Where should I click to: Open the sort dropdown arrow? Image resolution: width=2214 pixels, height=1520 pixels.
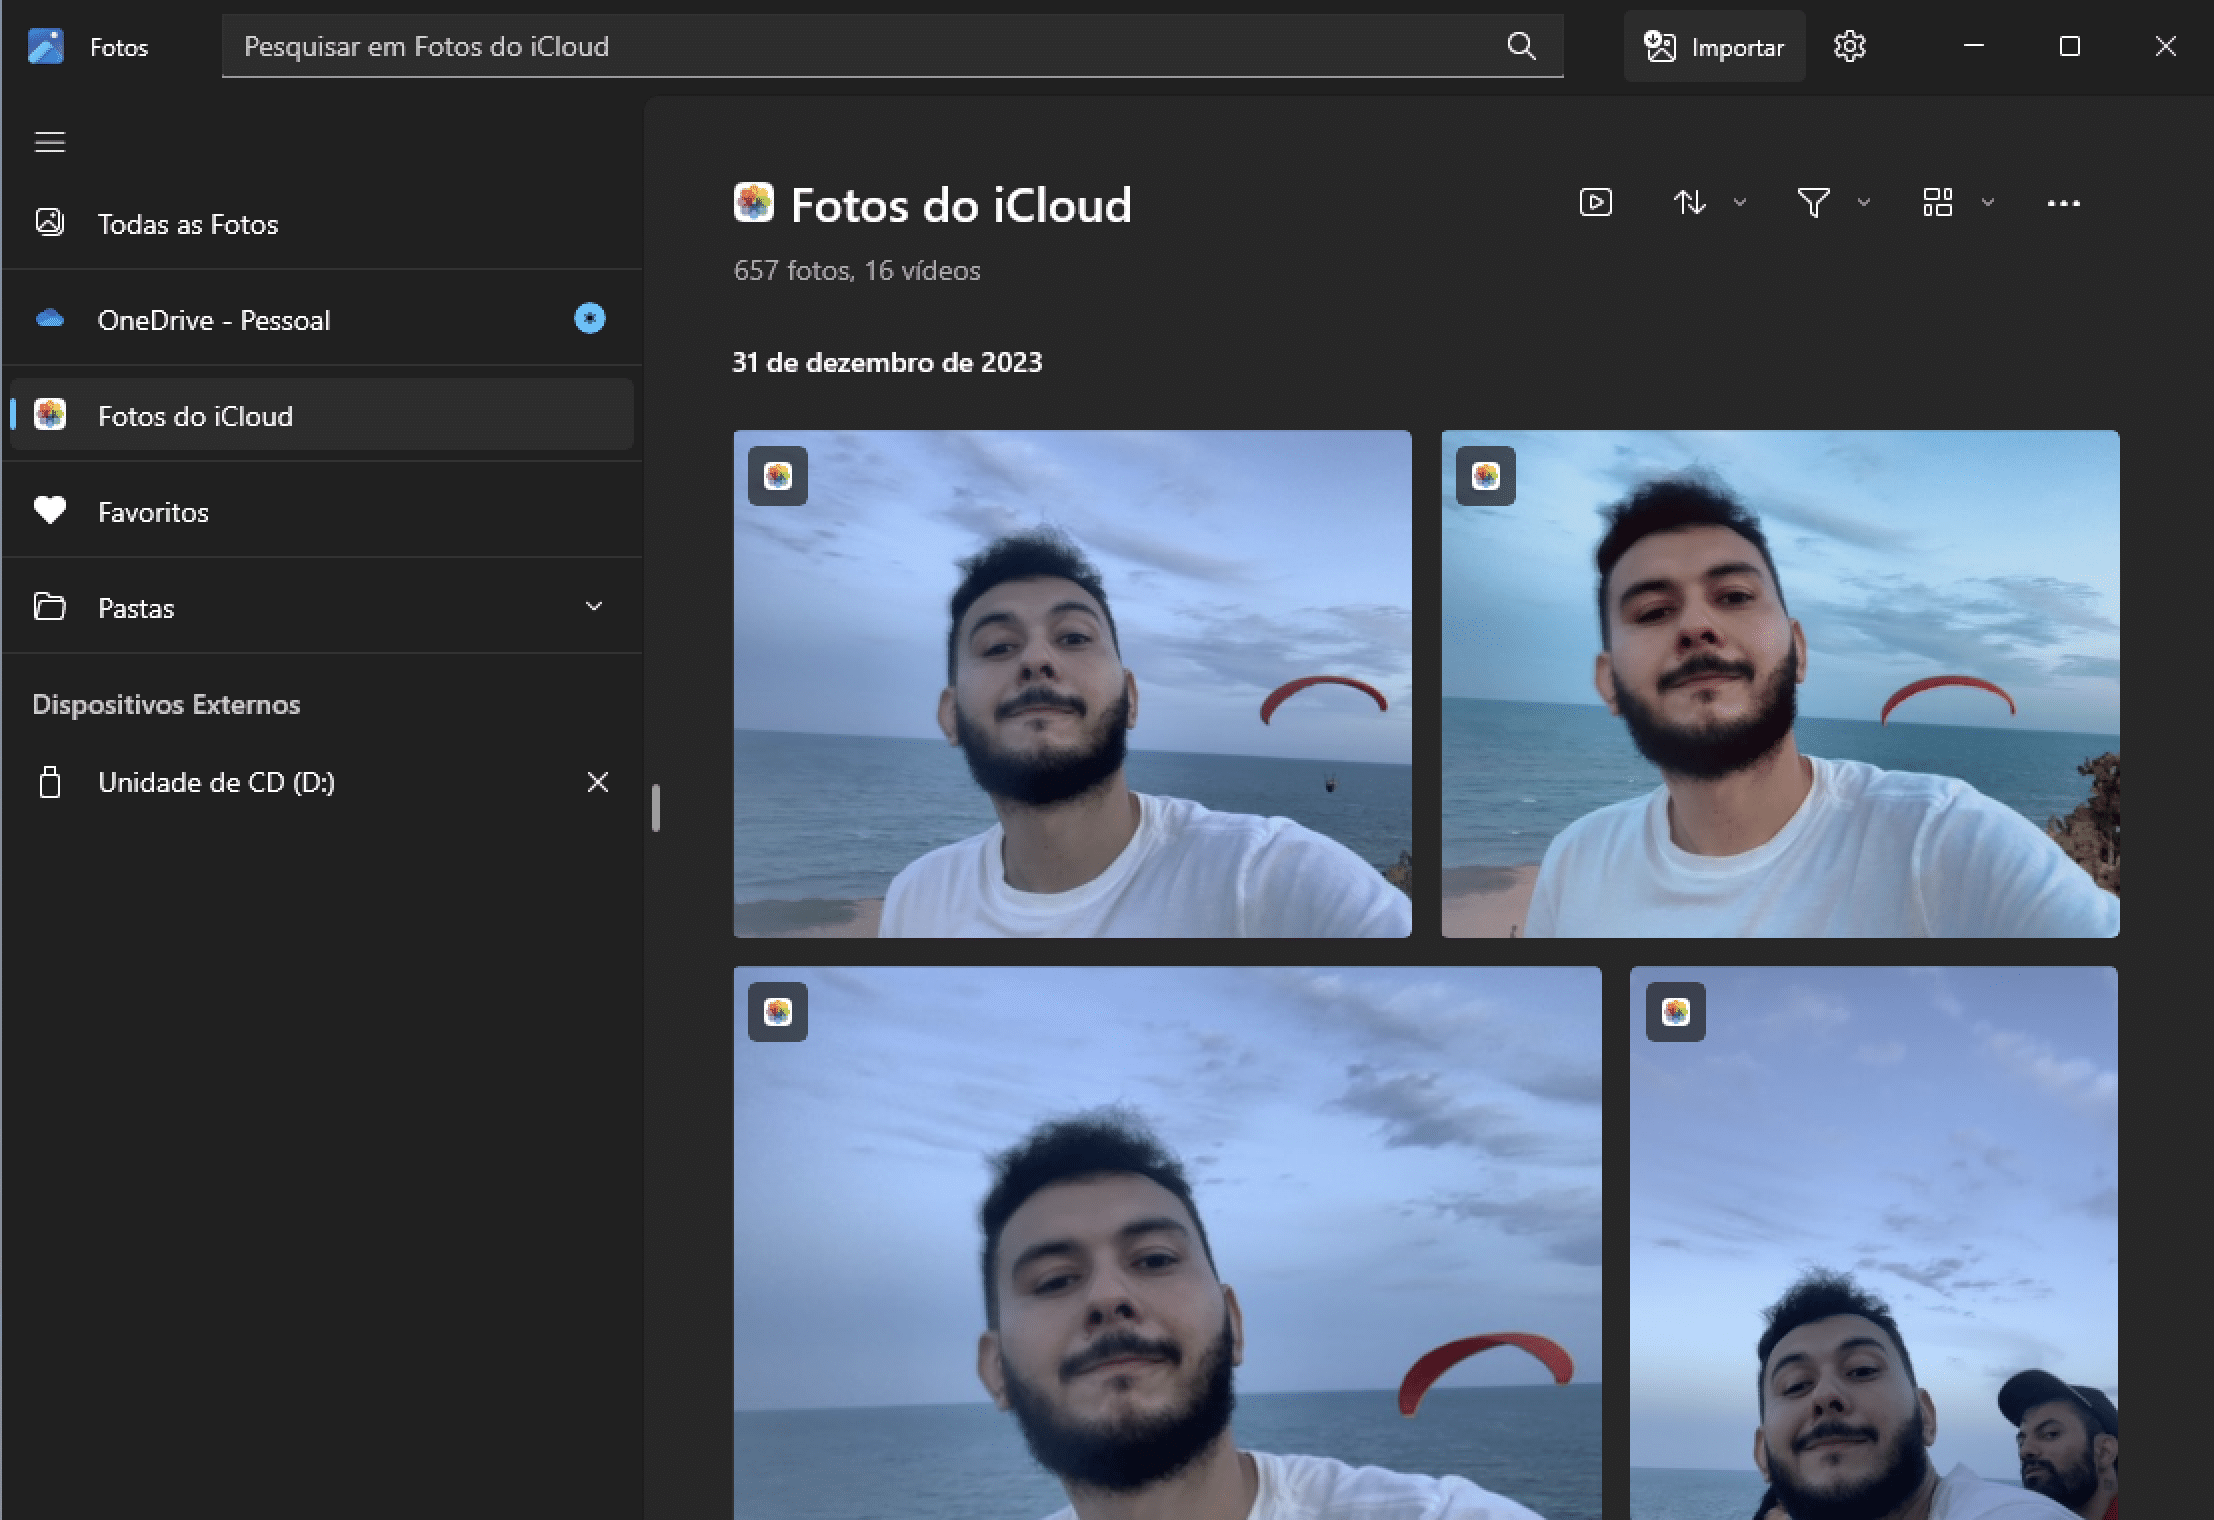[1740, 203]
